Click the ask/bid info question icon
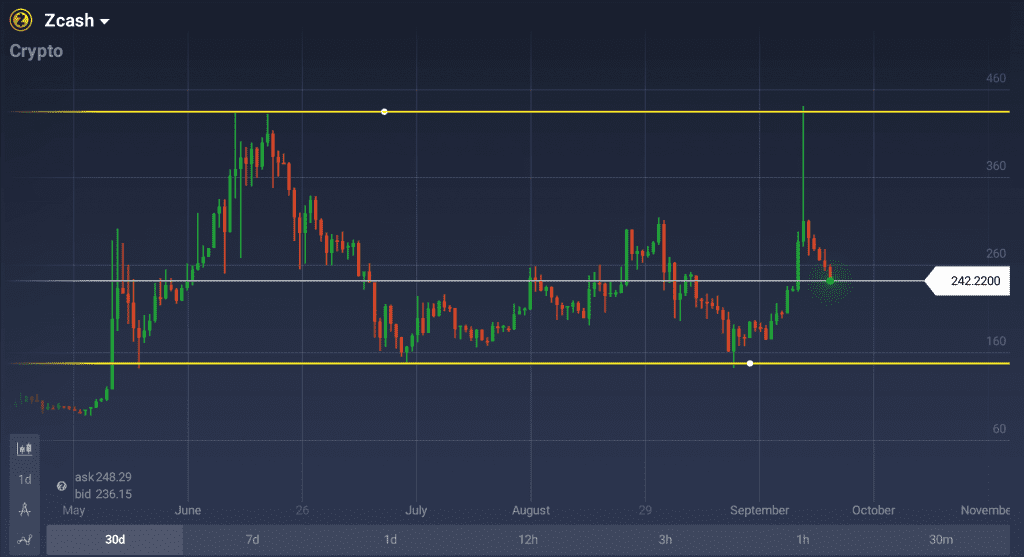This screenshot has width=1024, height=557. pos(61,486)
